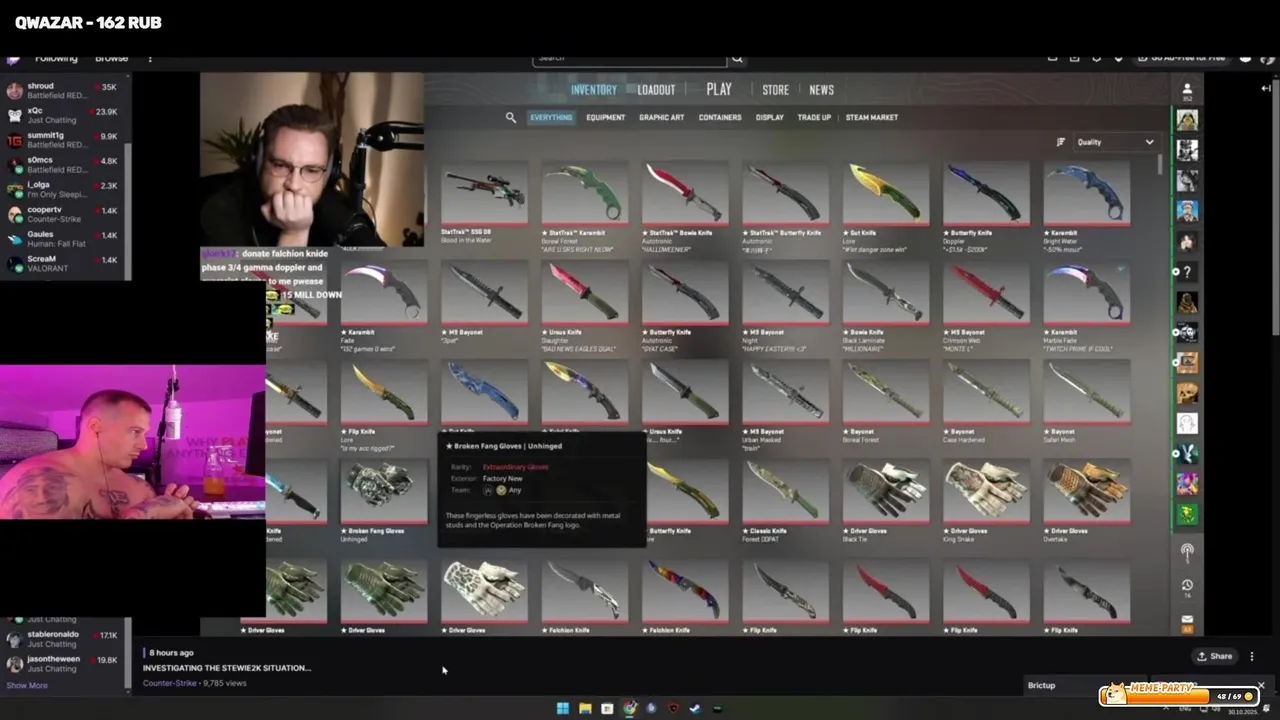Image resolution: width=1280 pixels, height=720 pixels.
Task: Open Chrome from the taskbar
Action: 629,708
